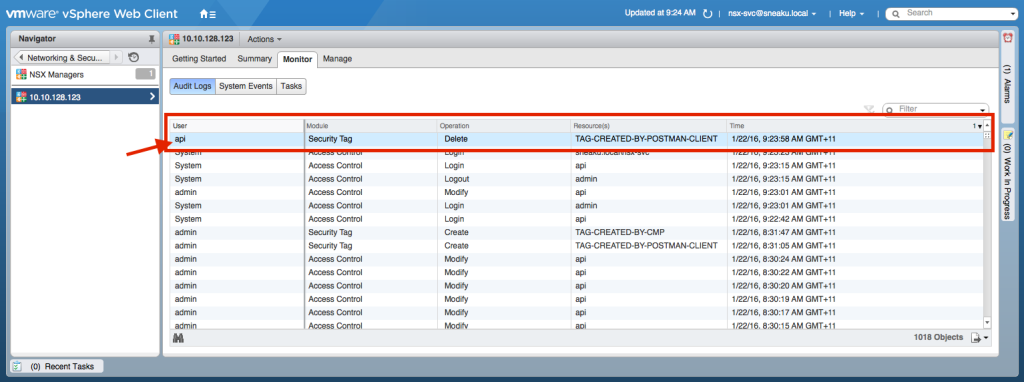Viewport: 1024px width, 382px height.
Task: Select 10.10.128.123 in the navigator
Action: pyautogui.click(x=85, y=97)
